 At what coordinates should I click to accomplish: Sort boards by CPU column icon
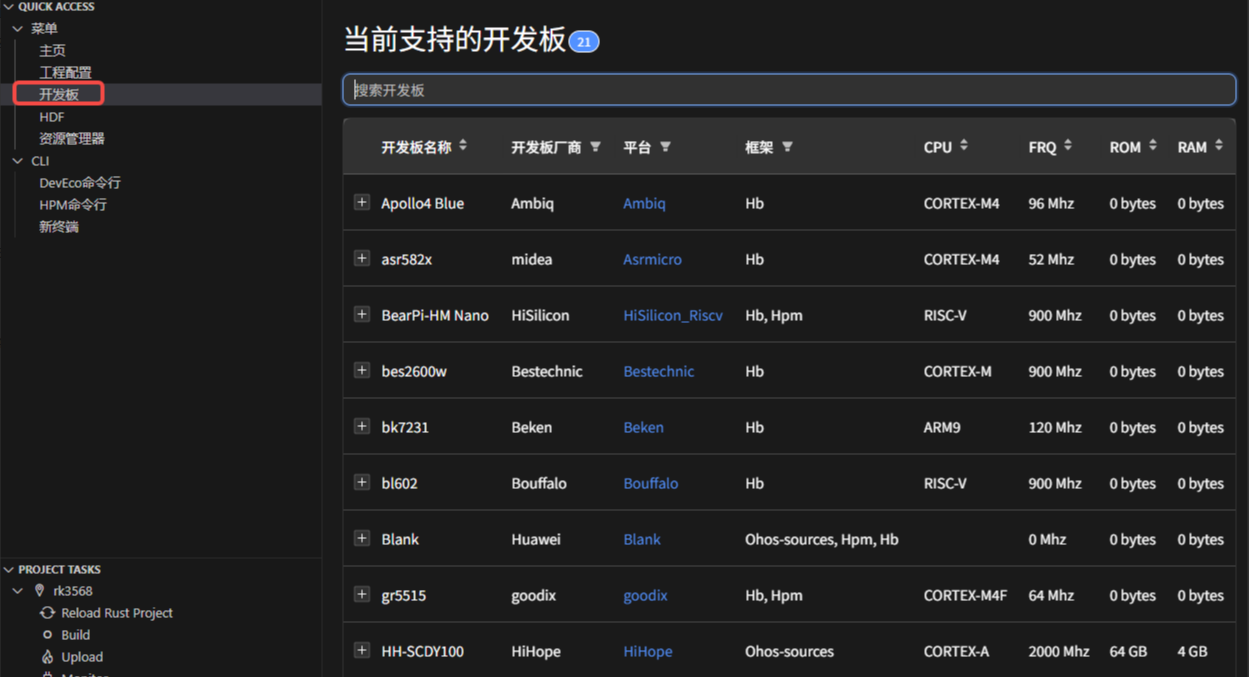(x=964, y=146)
